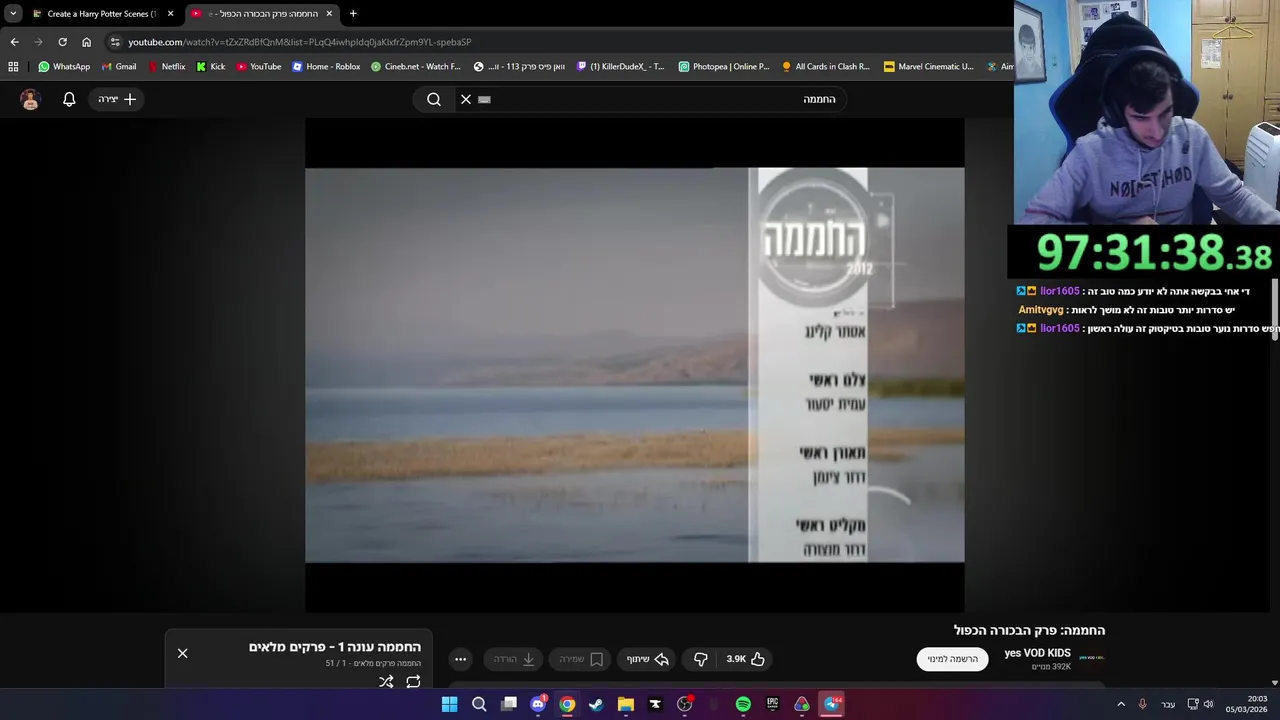
Task: Open the YouTube notifications bell
Action: pos(69,99)
